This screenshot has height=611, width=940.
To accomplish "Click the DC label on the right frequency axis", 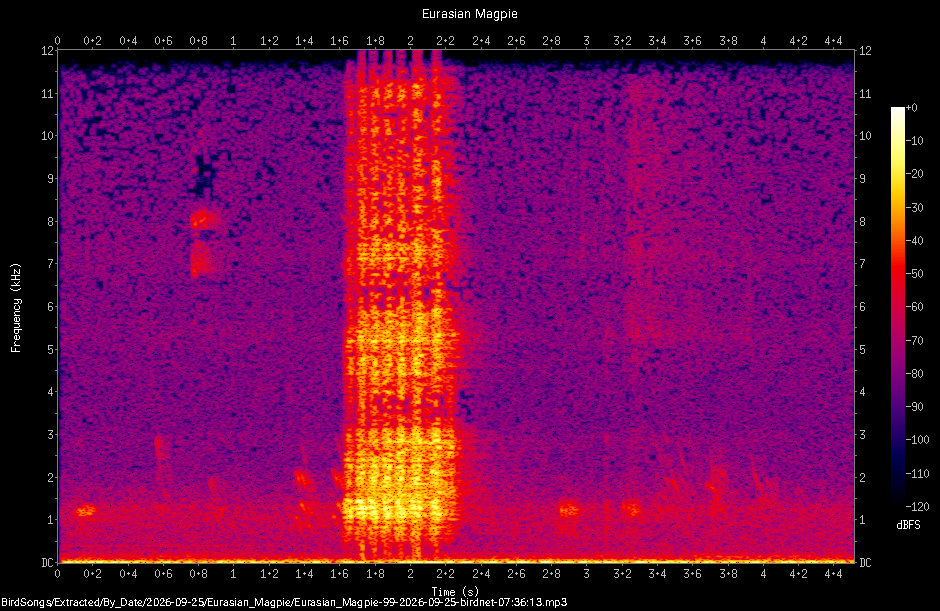I will click(865, 562).
